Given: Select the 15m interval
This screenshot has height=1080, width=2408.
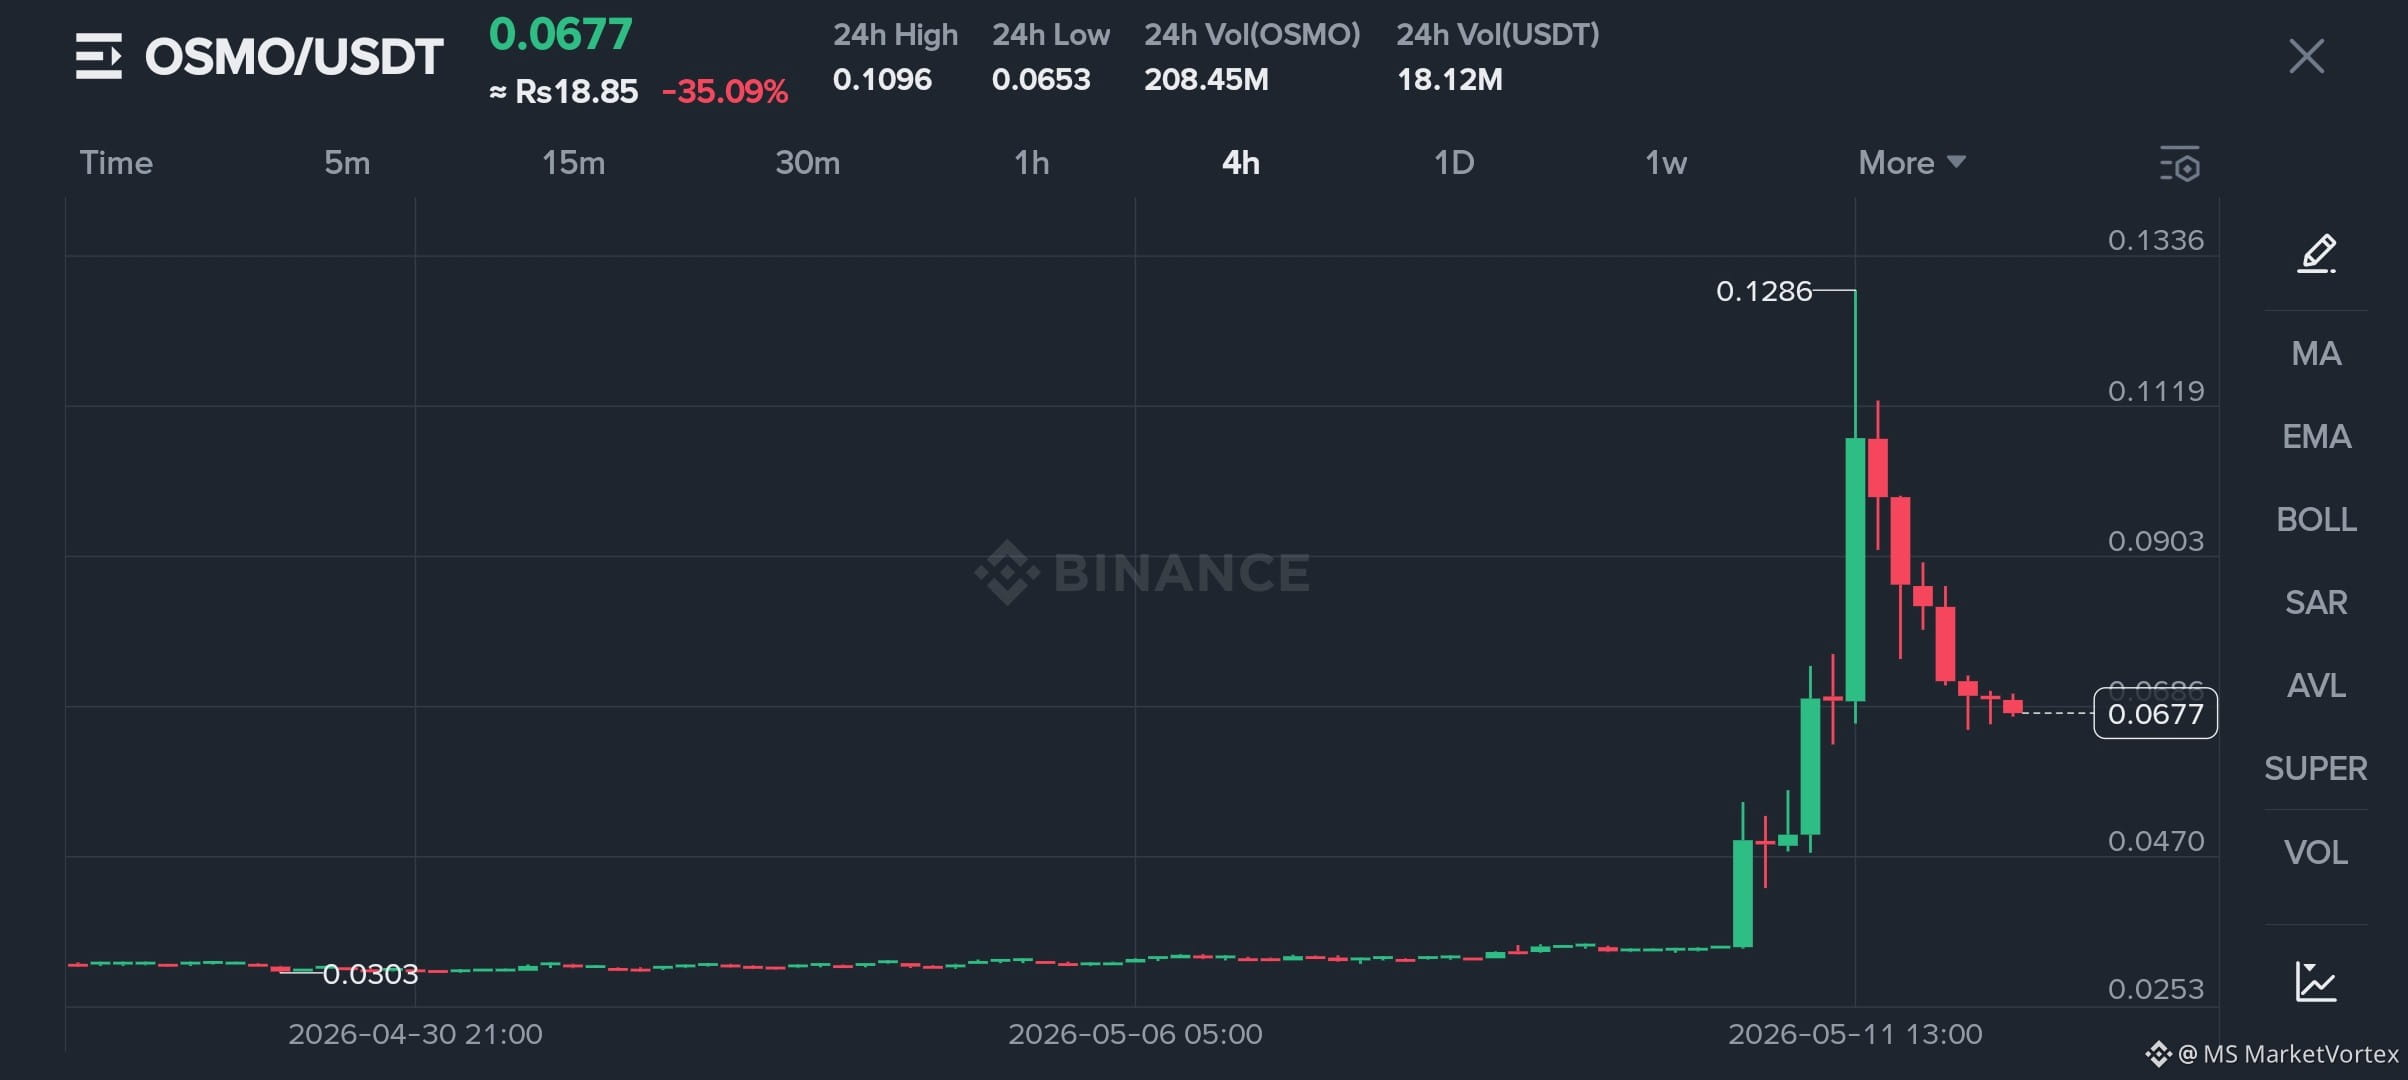Looking at the screenshot, I should (x=573, y=163).
